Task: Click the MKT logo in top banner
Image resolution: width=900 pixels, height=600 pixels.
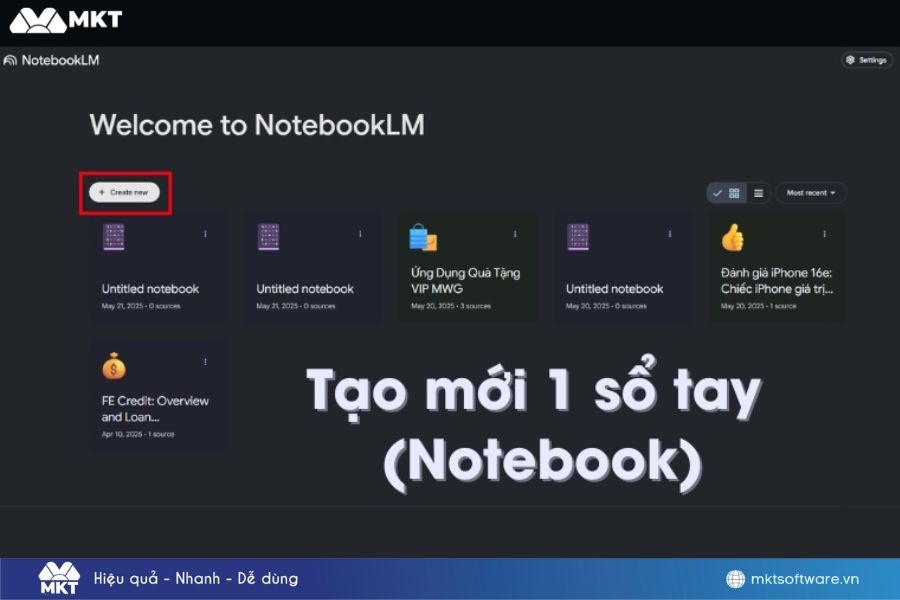Action: pos(66,19)
